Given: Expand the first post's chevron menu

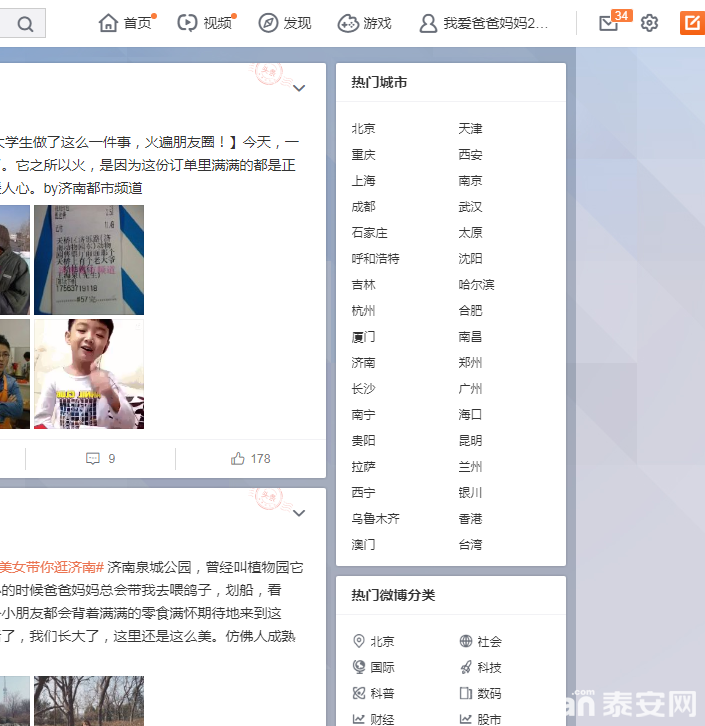Looking at the screenshot, I should [299, 88].
